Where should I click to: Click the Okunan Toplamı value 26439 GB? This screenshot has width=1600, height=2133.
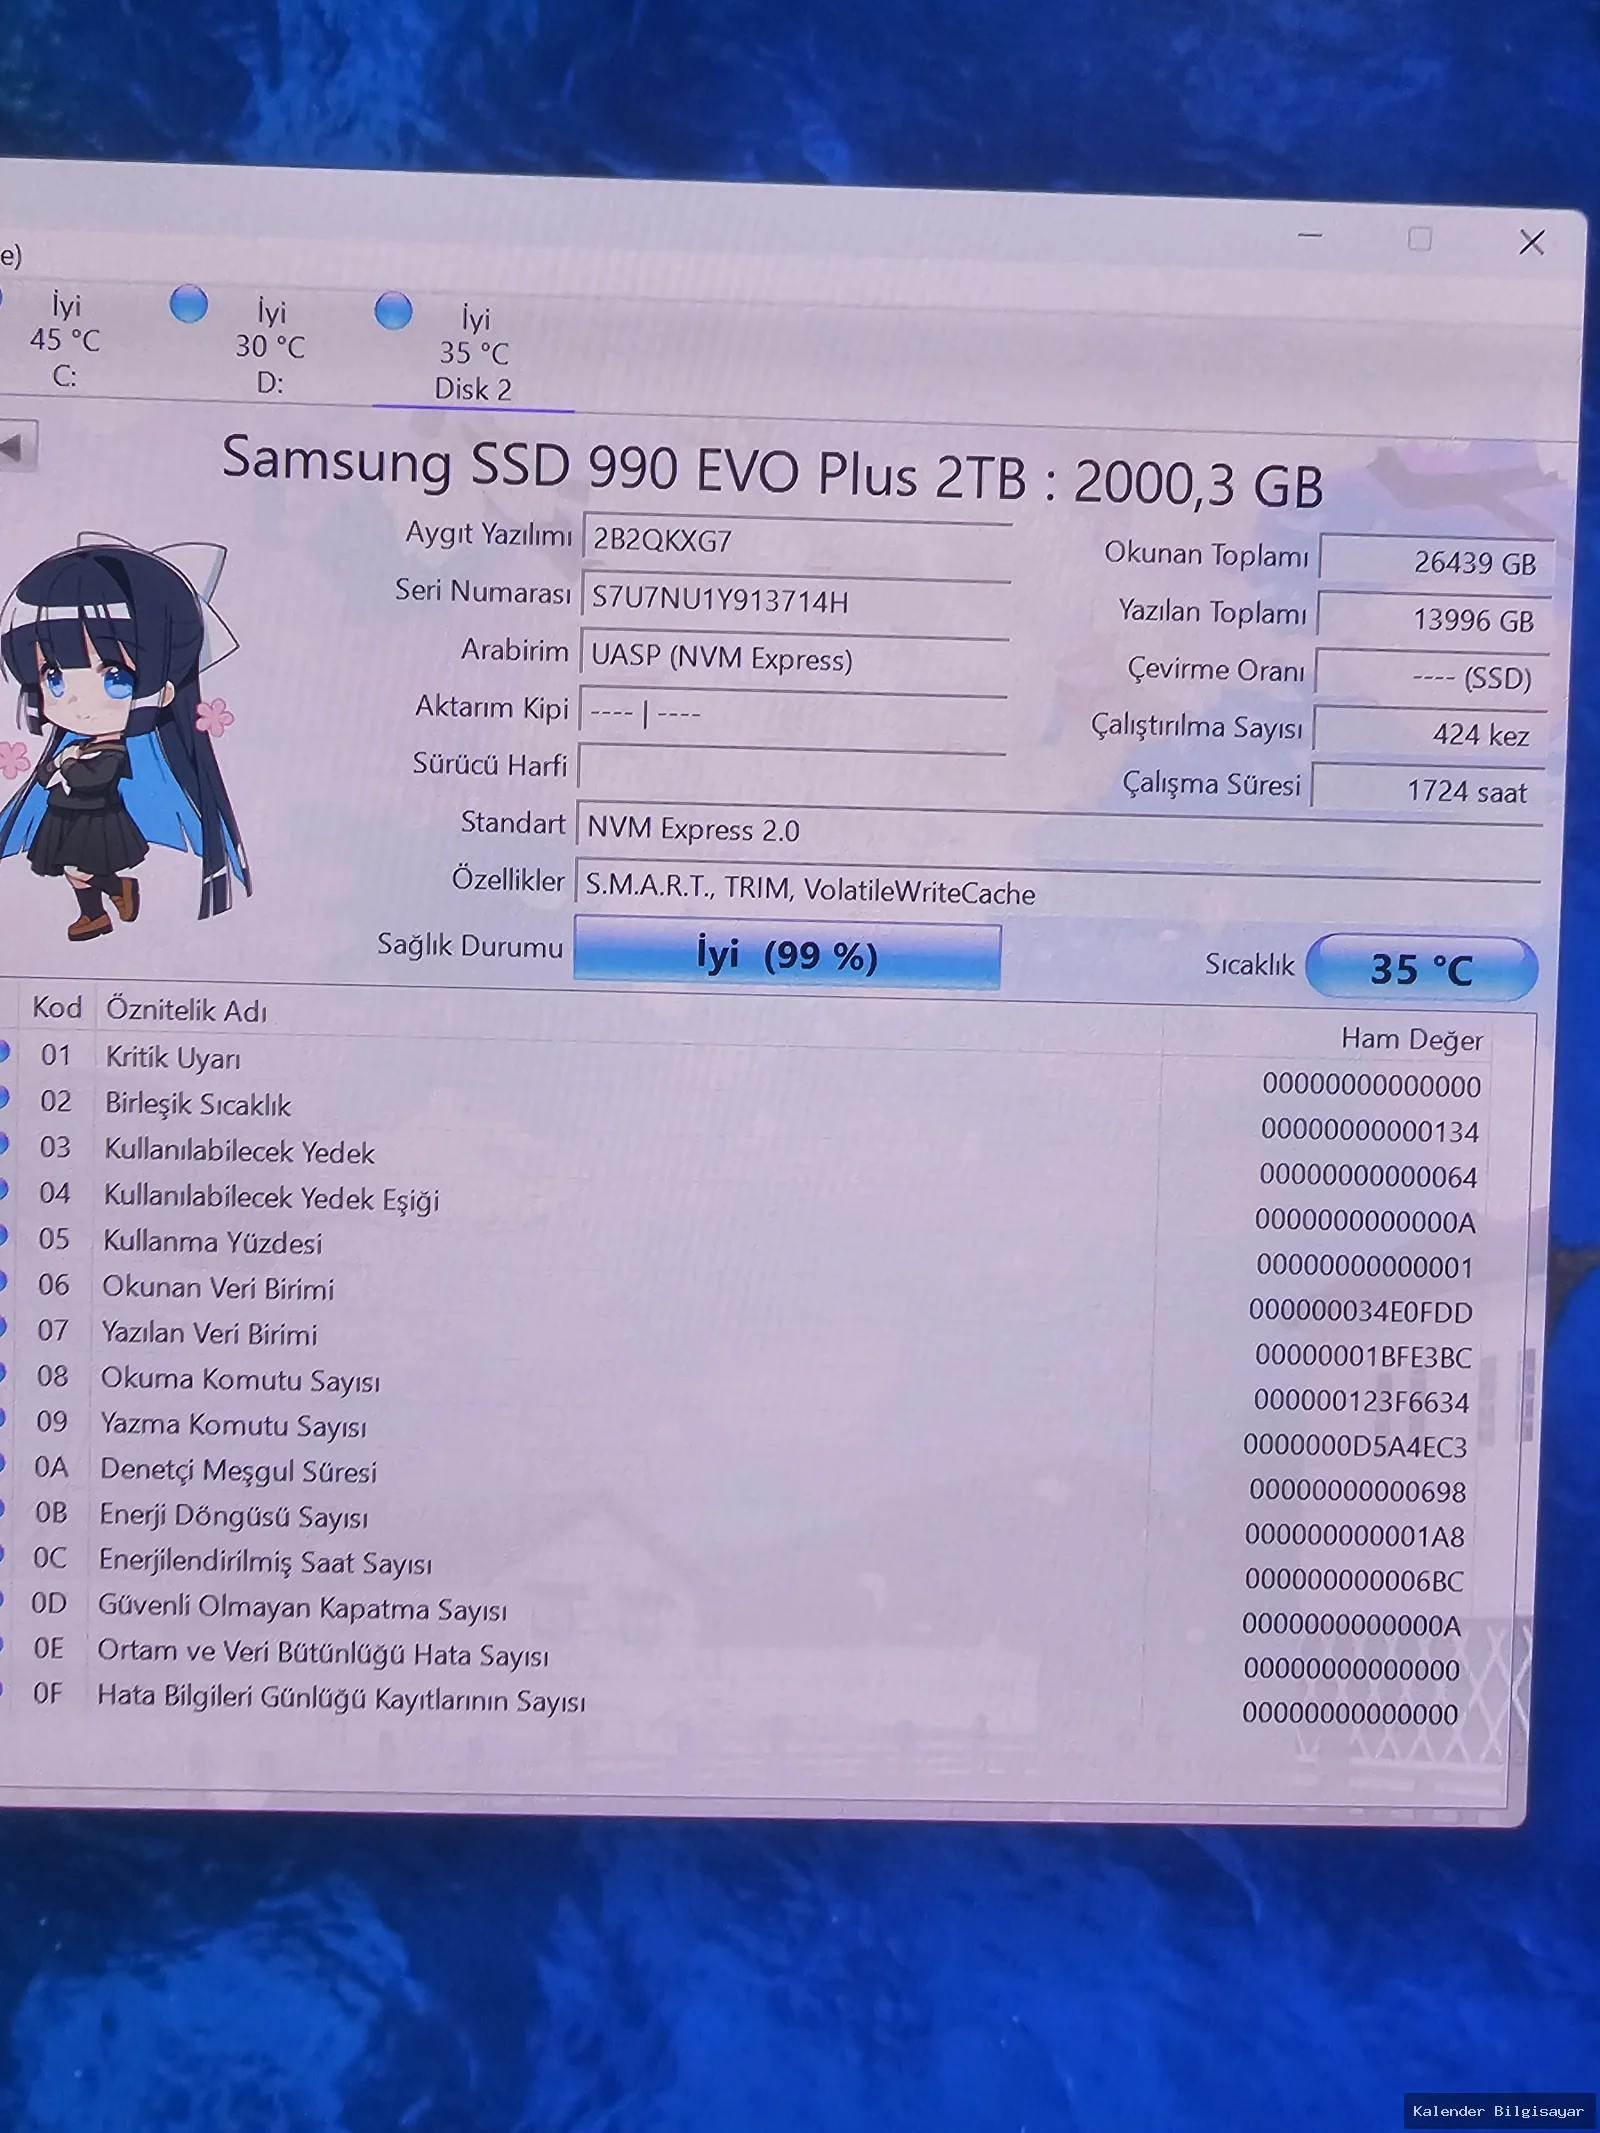[1436, 562]
